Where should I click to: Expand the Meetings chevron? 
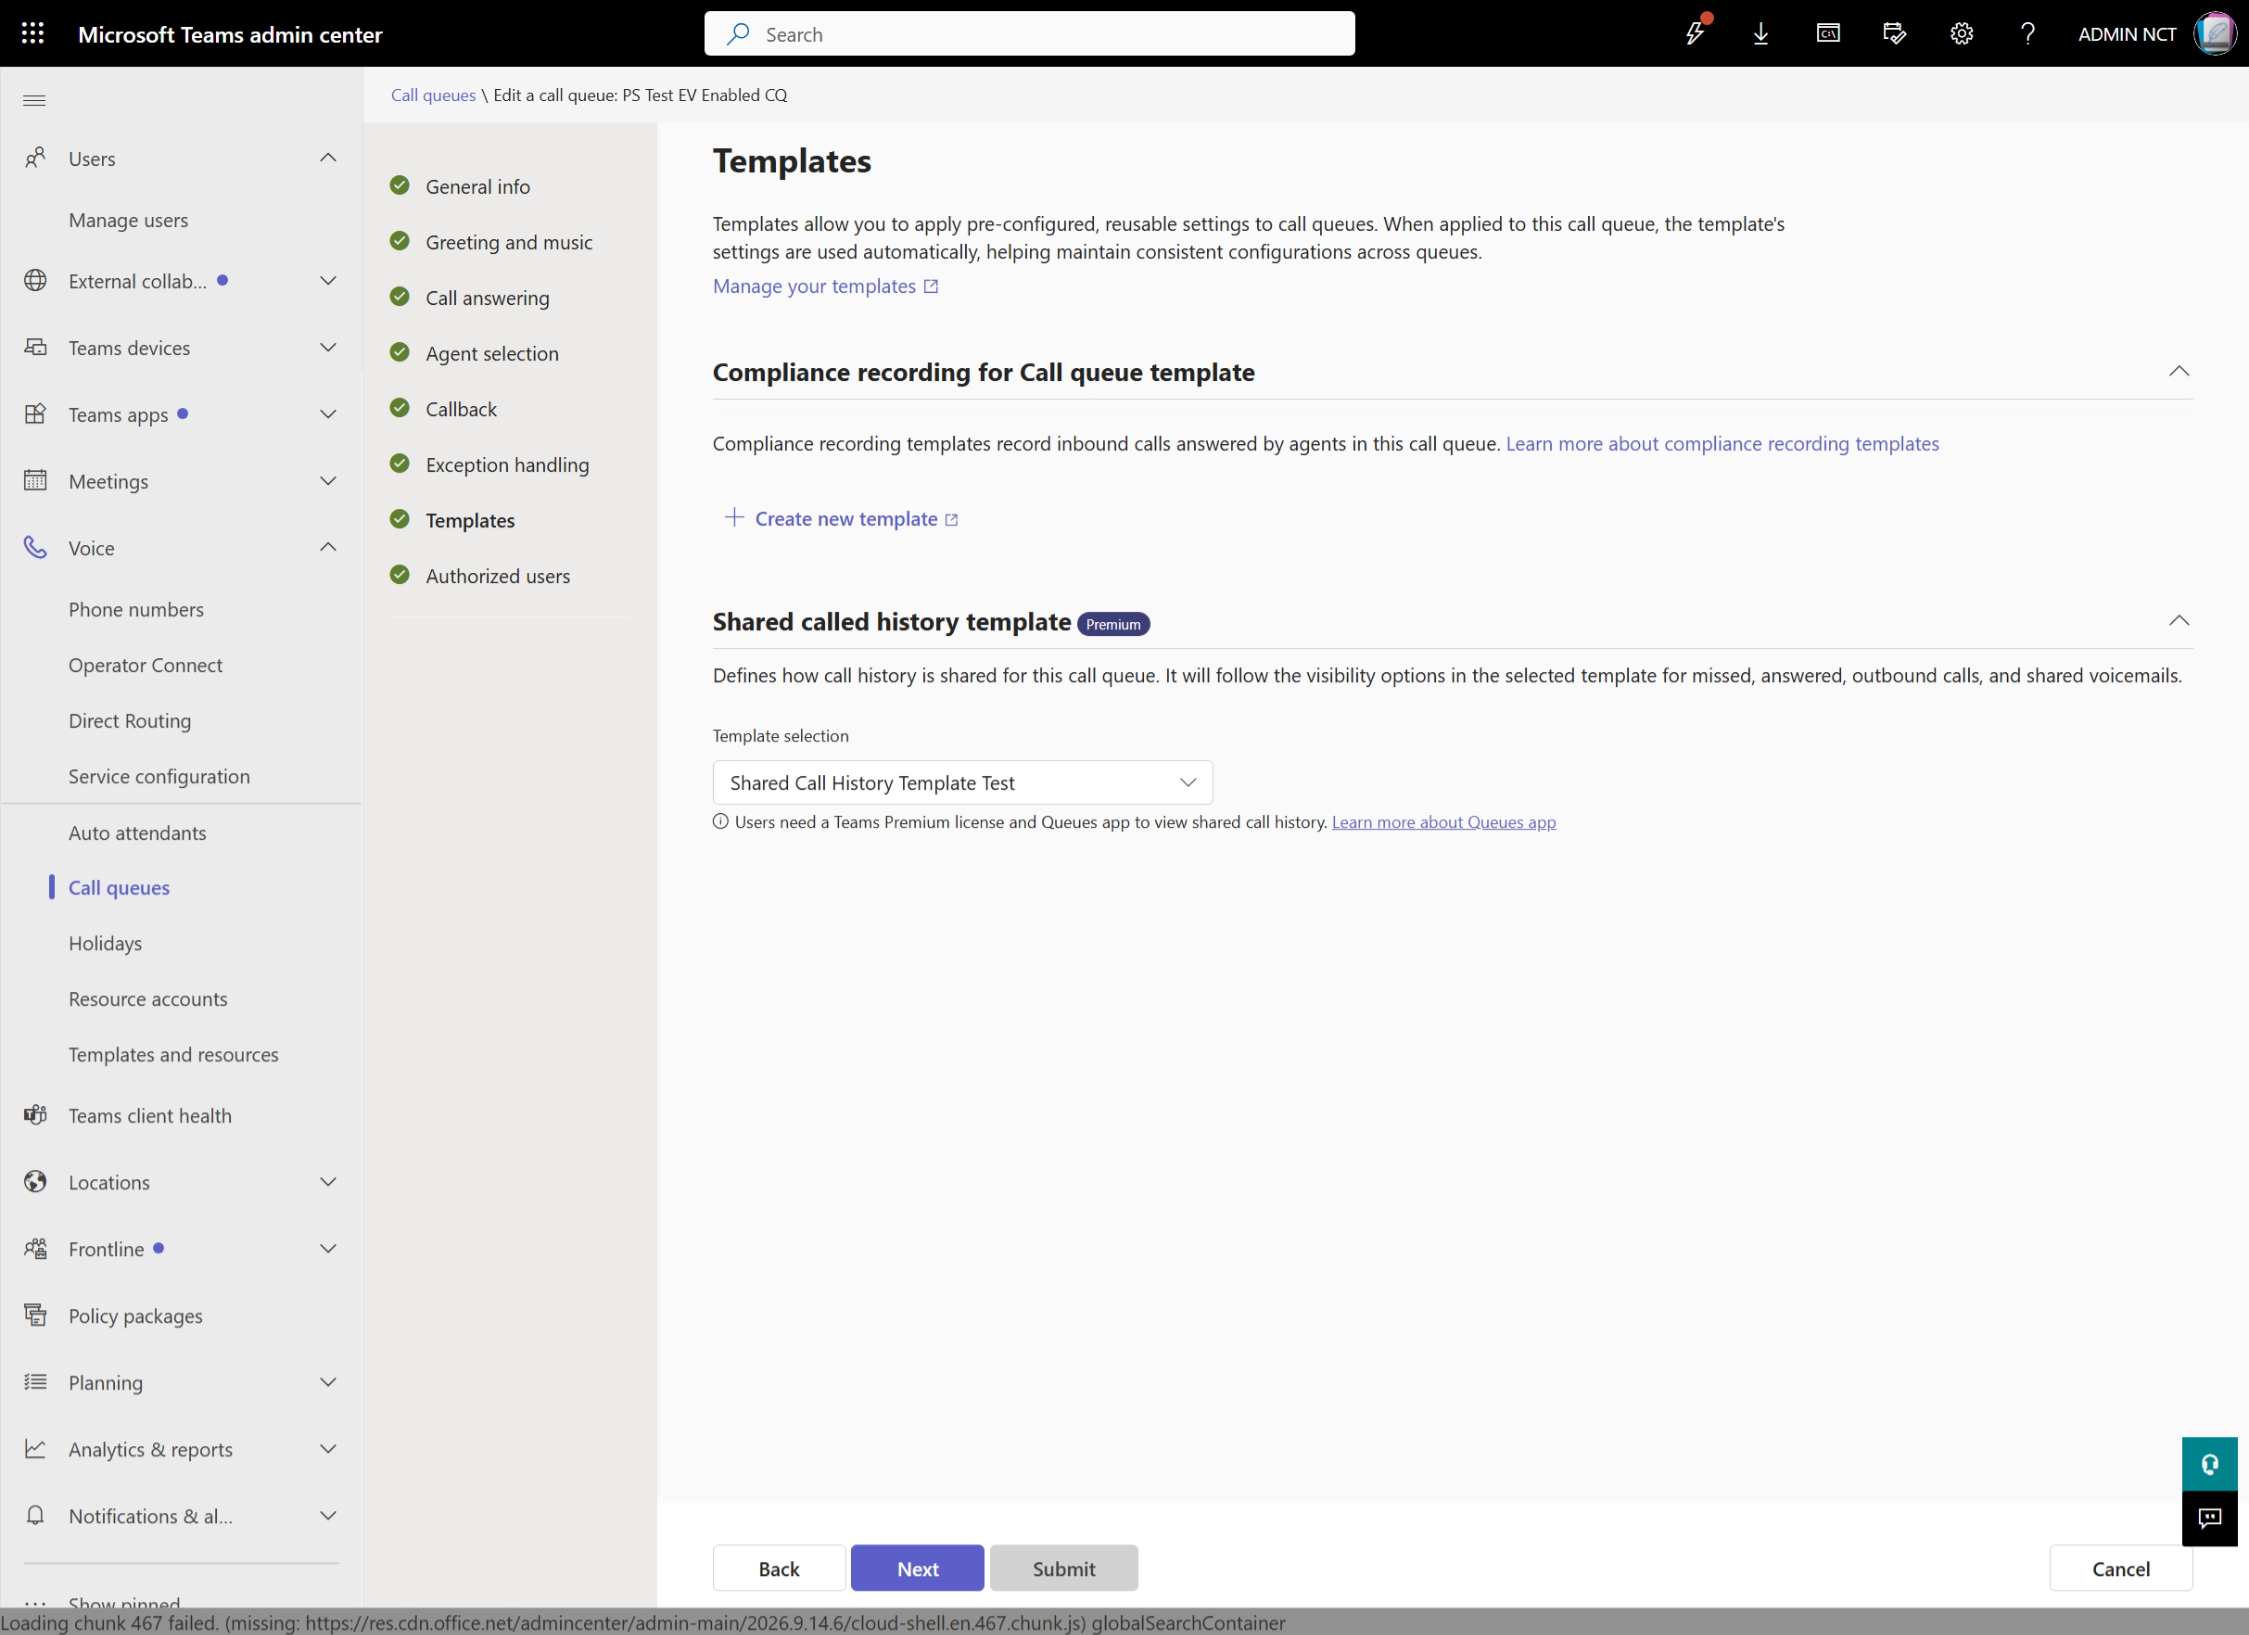pos(328,481)
